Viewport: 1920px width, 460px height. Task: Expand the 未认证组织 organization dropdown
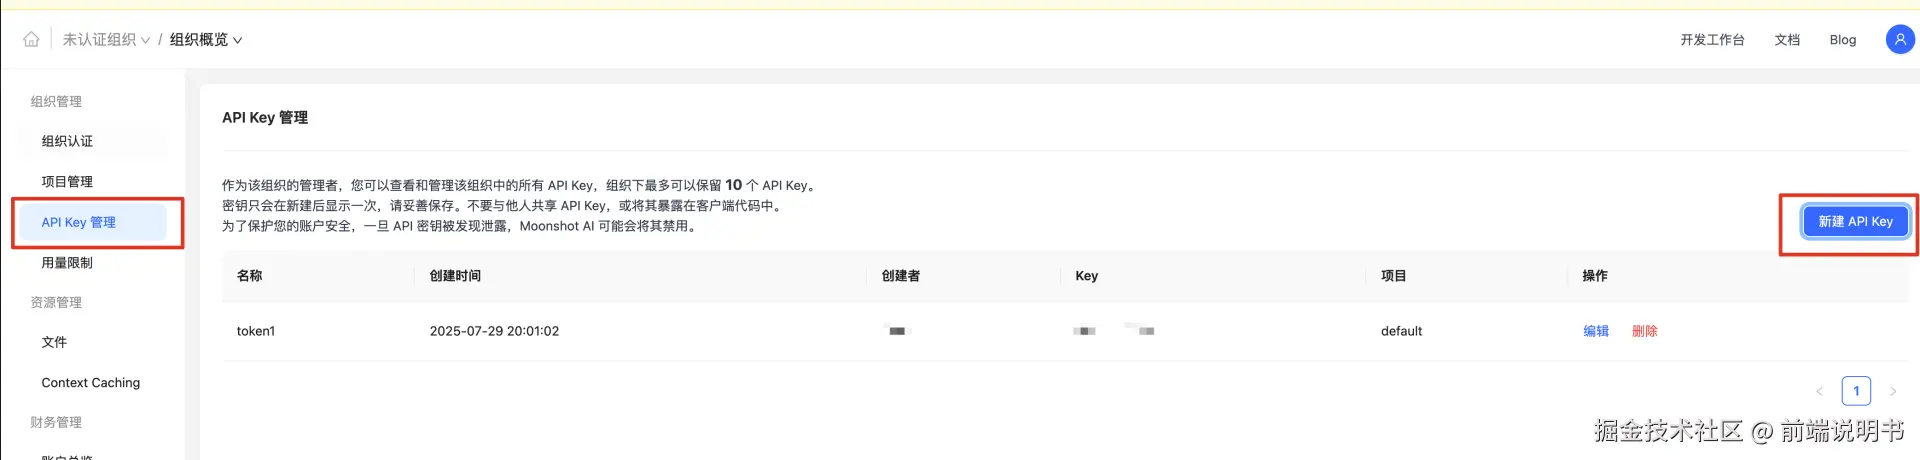[106, 40]
